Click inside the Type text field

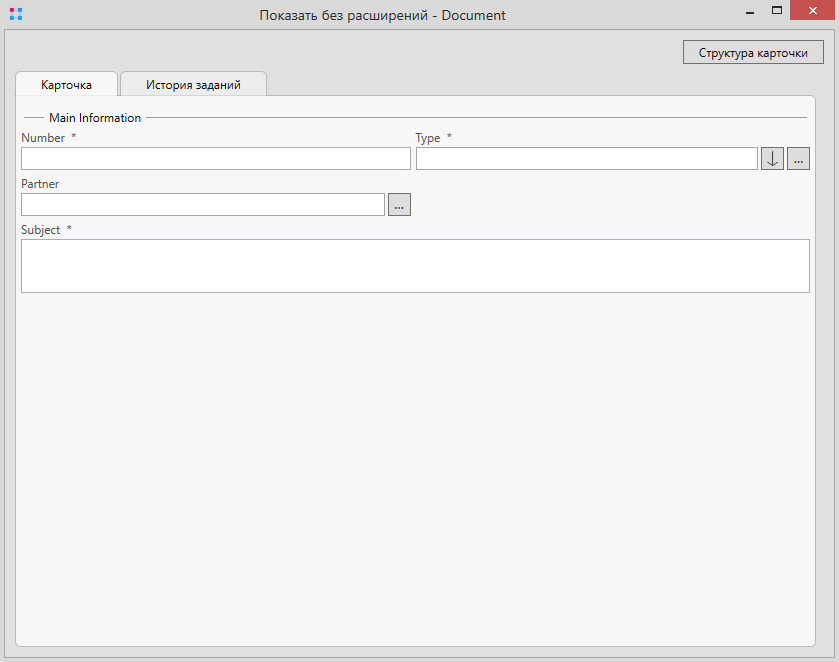586,159
